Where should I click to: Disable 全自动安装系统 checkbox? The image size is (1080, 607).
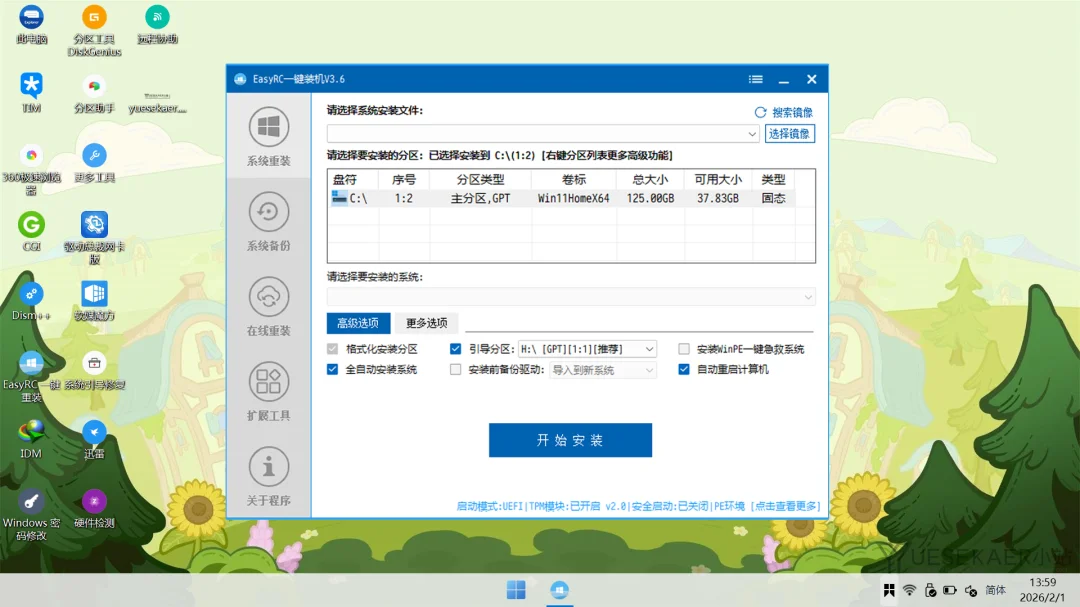333,370
